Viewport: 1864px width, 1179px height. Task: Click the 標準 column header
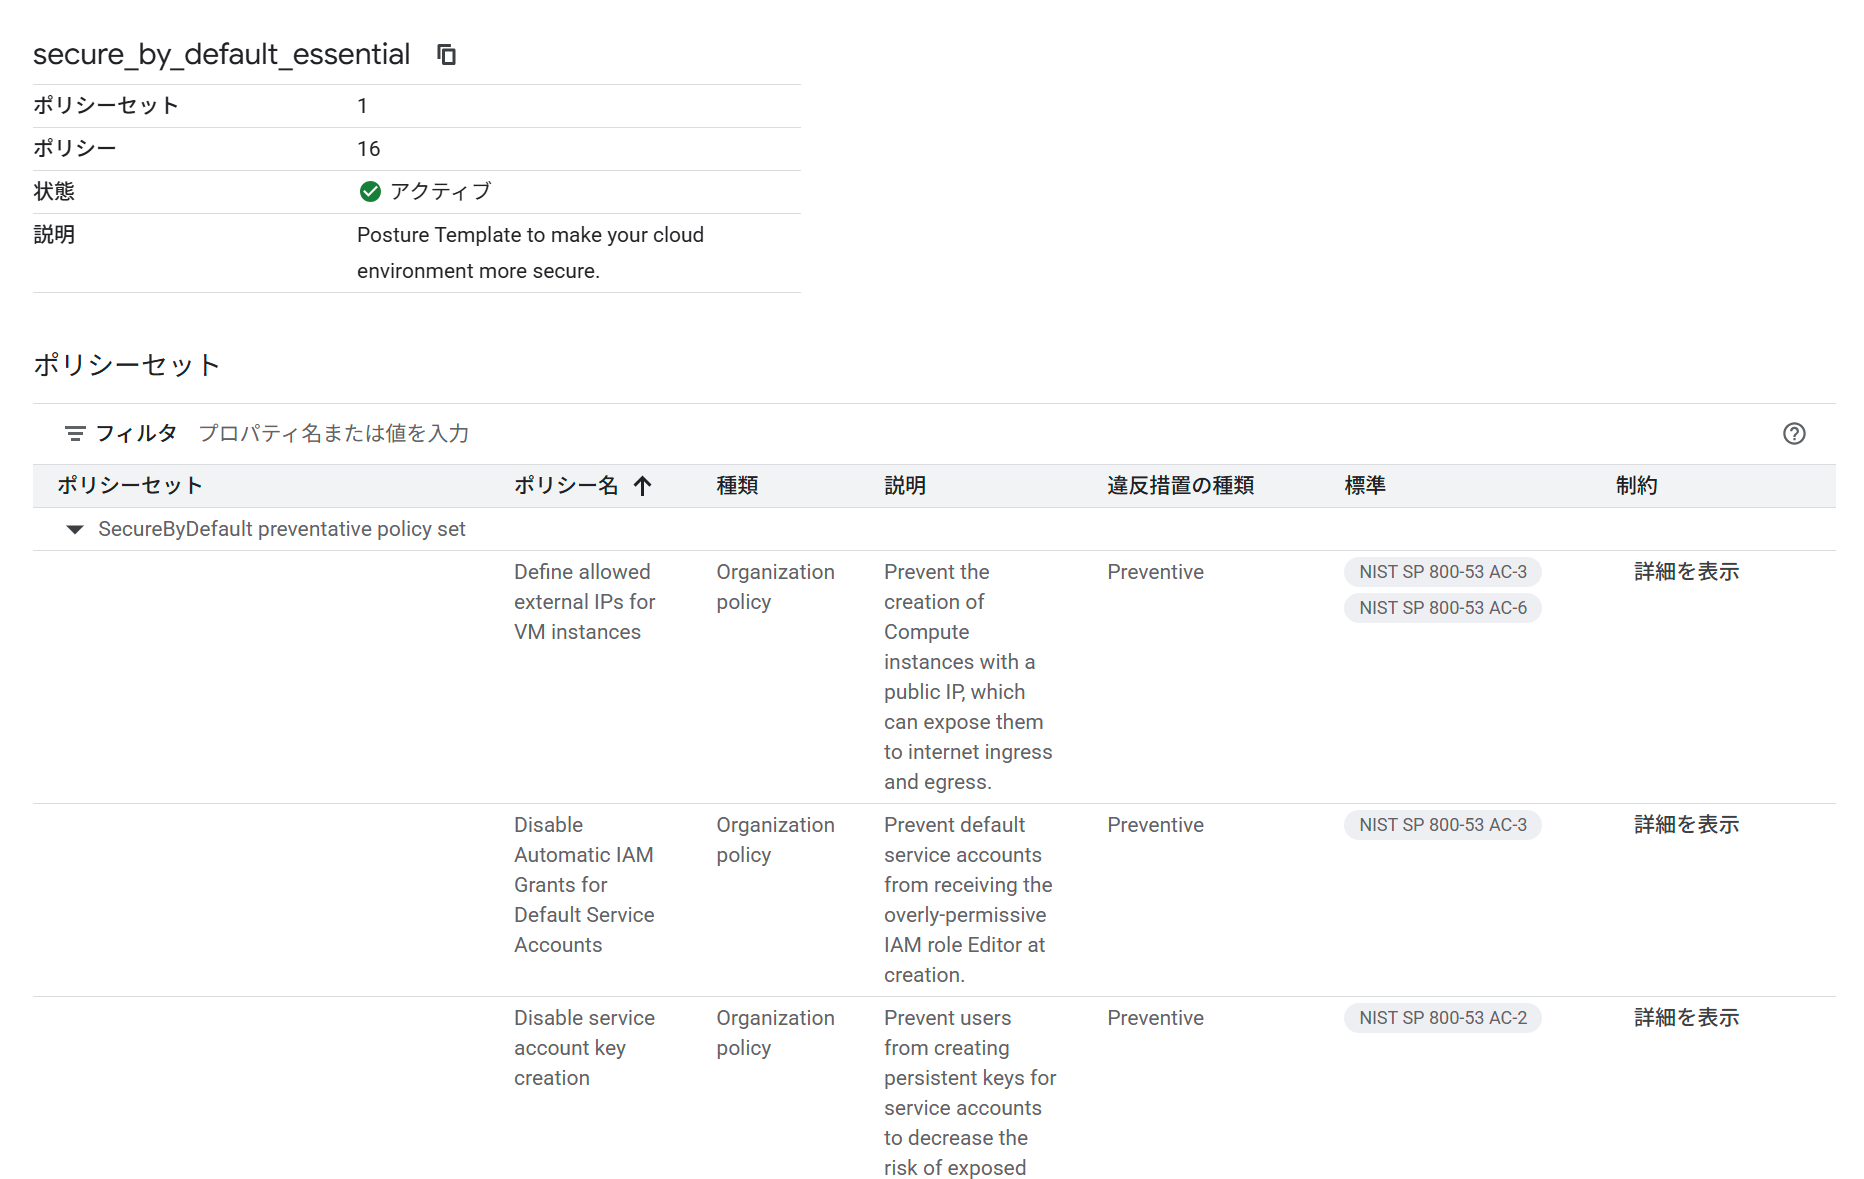coord(1365,486)
